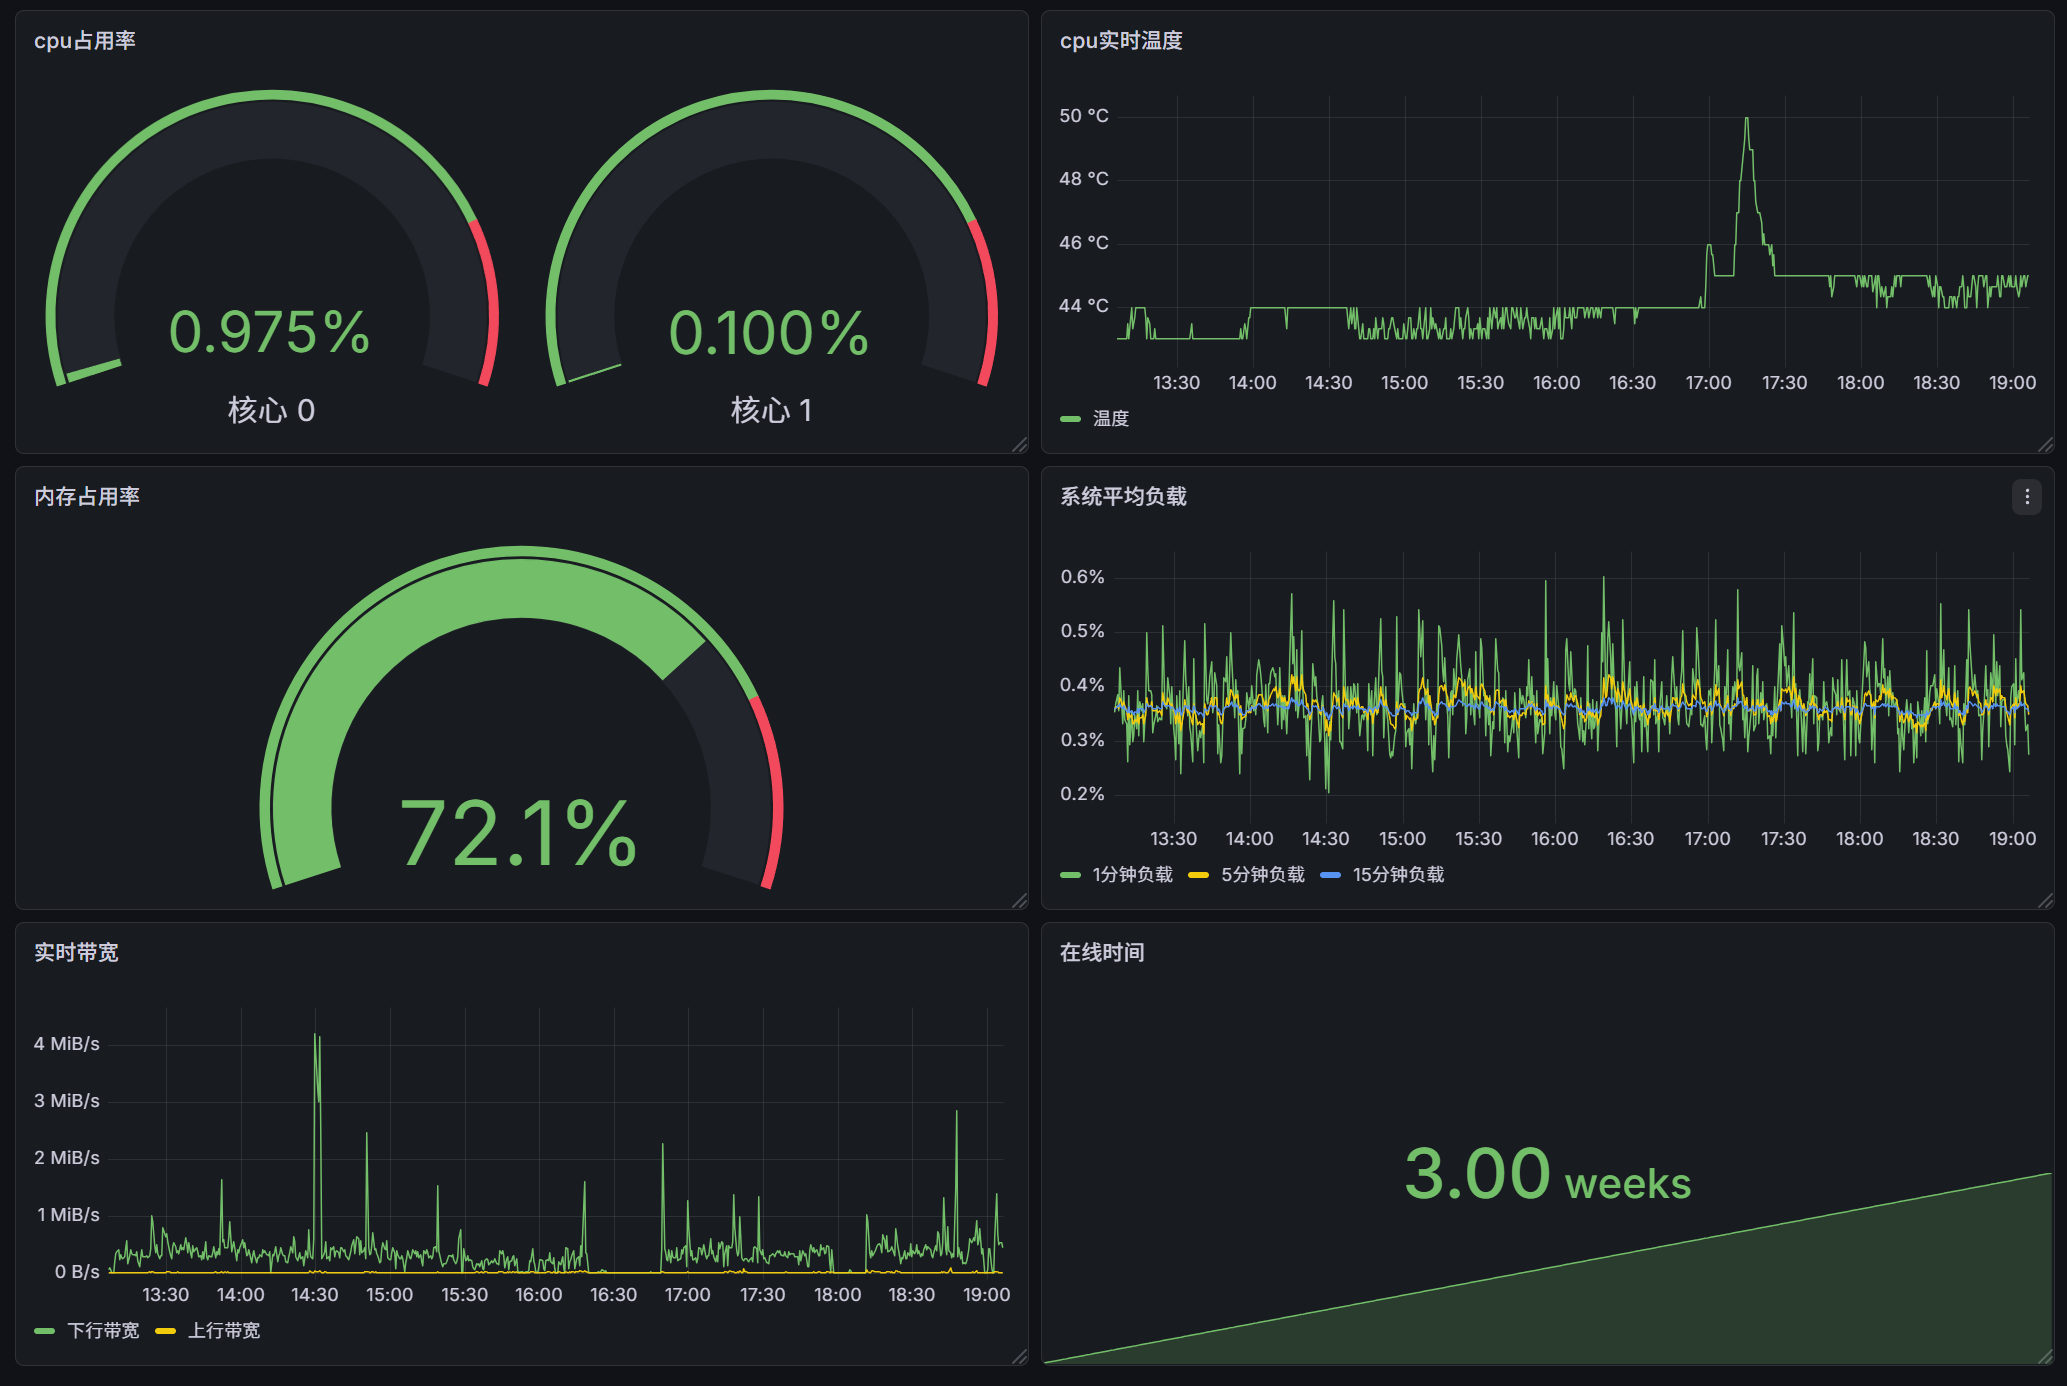2067x1386 pixels.
Task: Toggle the 下行带宽 legend series
Action: click(103, 1331)
